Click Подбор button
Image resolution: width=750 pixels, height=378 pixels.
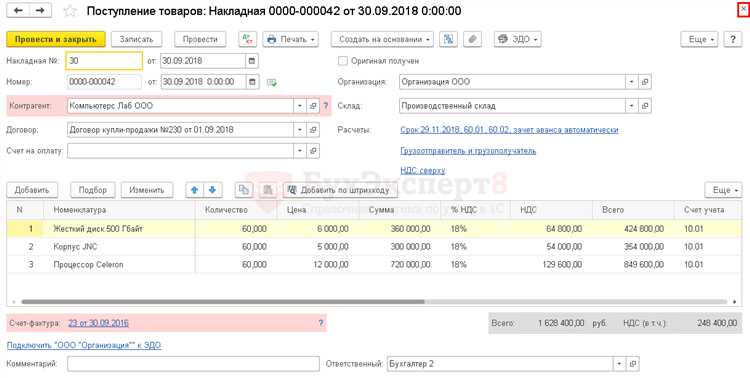[93, 190]
